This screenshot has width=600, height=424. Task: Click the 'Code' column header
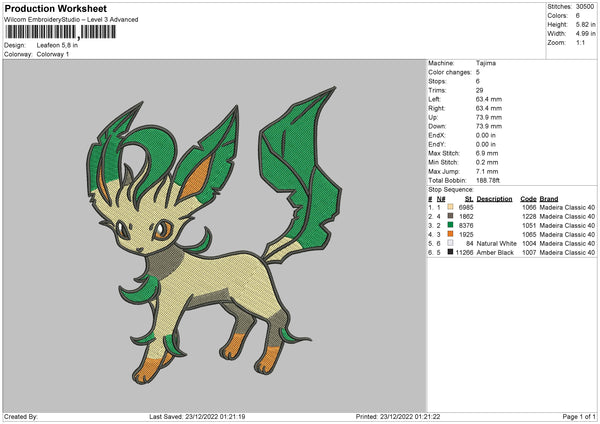(528, 199)
